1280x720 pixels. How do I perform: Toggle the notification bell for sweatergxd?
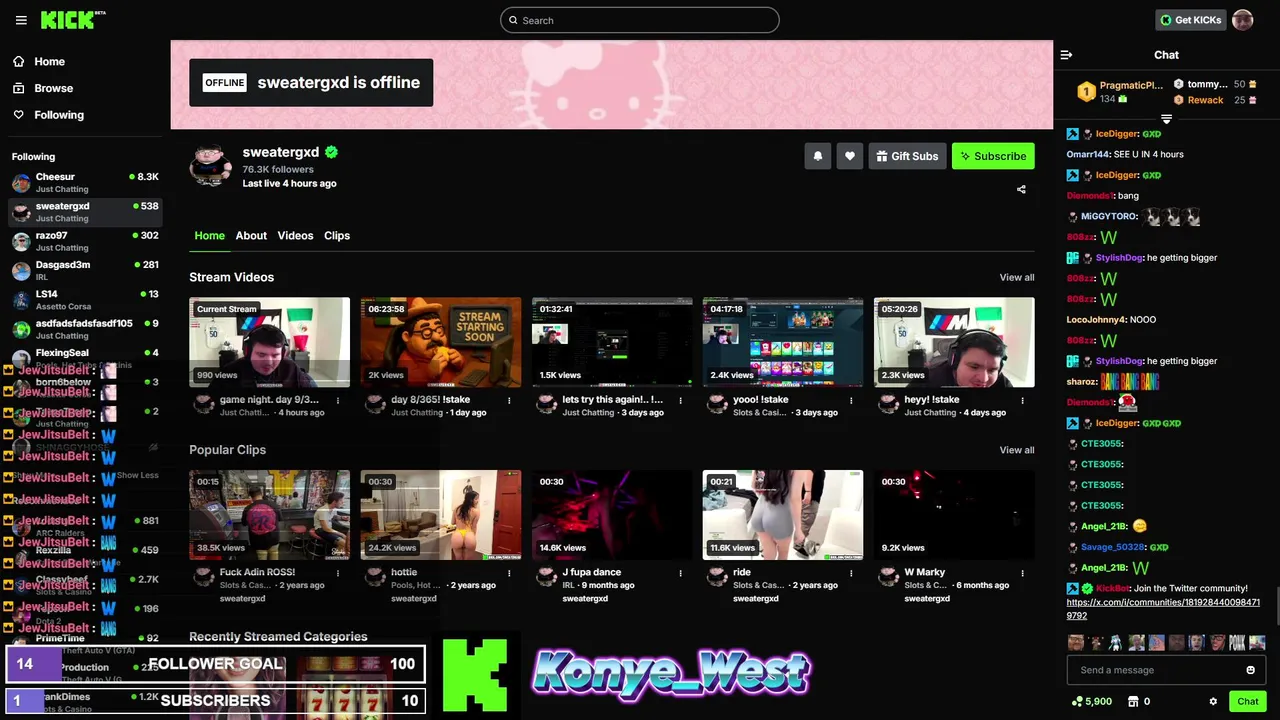coord(817,156)
